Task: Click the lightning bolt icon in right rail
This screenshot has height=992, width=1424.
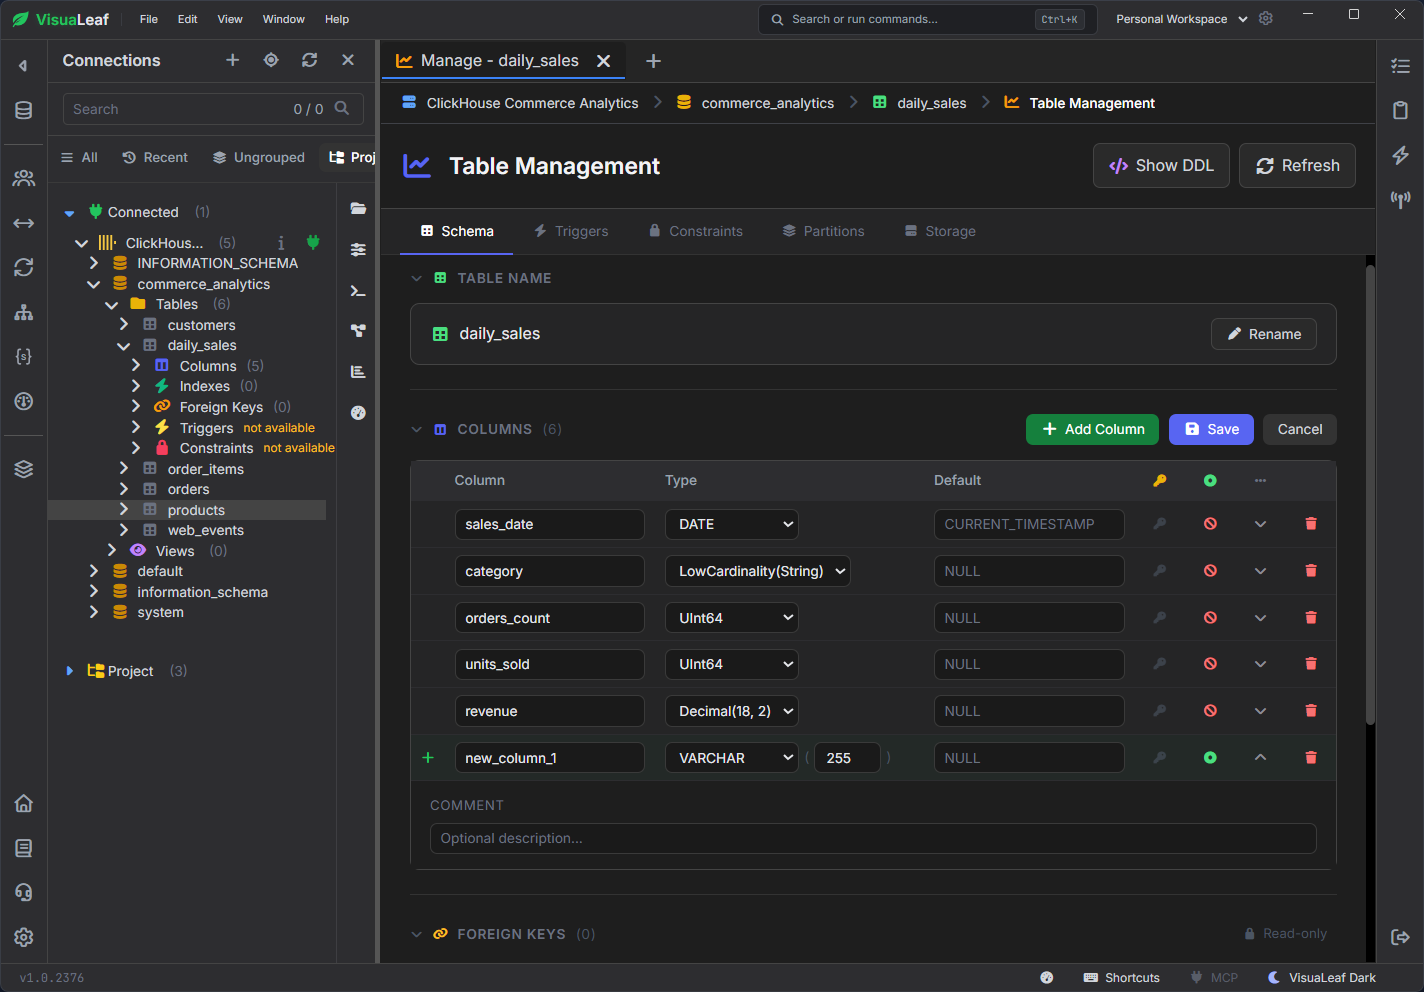Action: click(1400, 155)
